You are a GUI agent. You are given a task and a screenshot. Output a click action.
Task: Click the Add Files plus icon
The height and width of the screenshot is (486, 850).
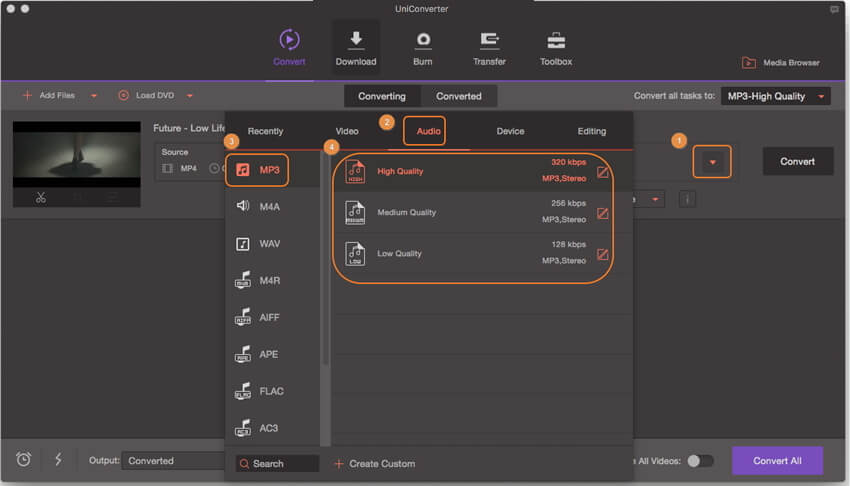27,95
